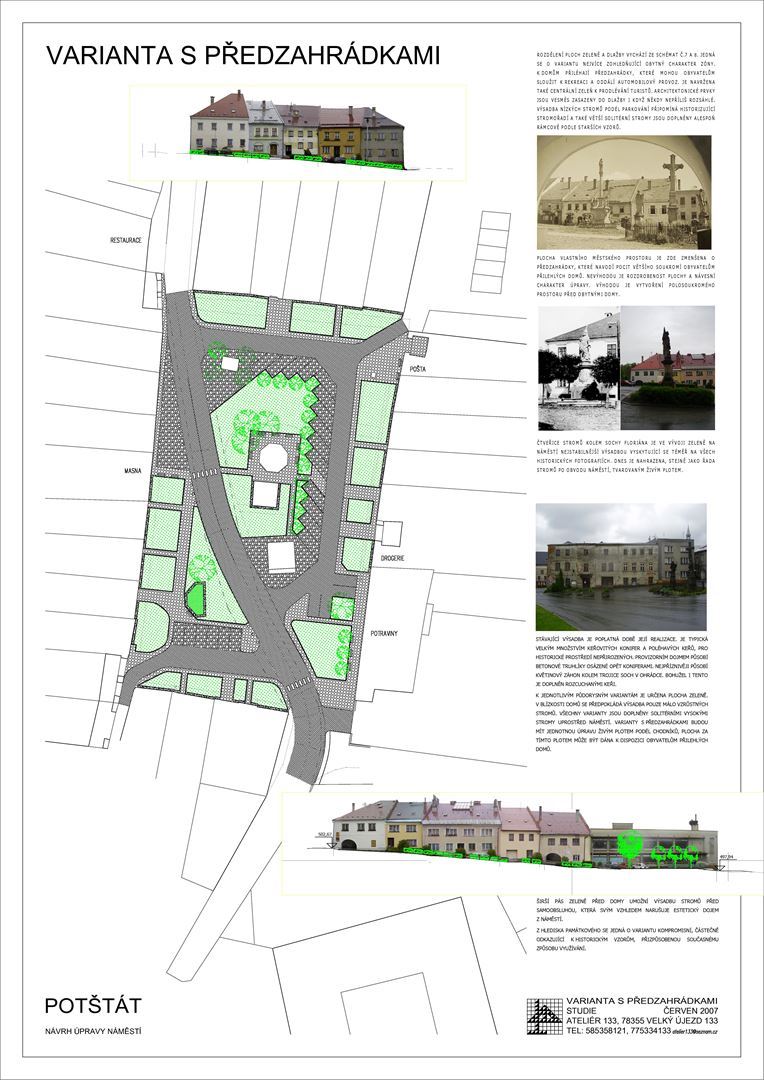Click the small white square near top trees
This screenshot has height=1080, width=764.
(x=231, y=364)
